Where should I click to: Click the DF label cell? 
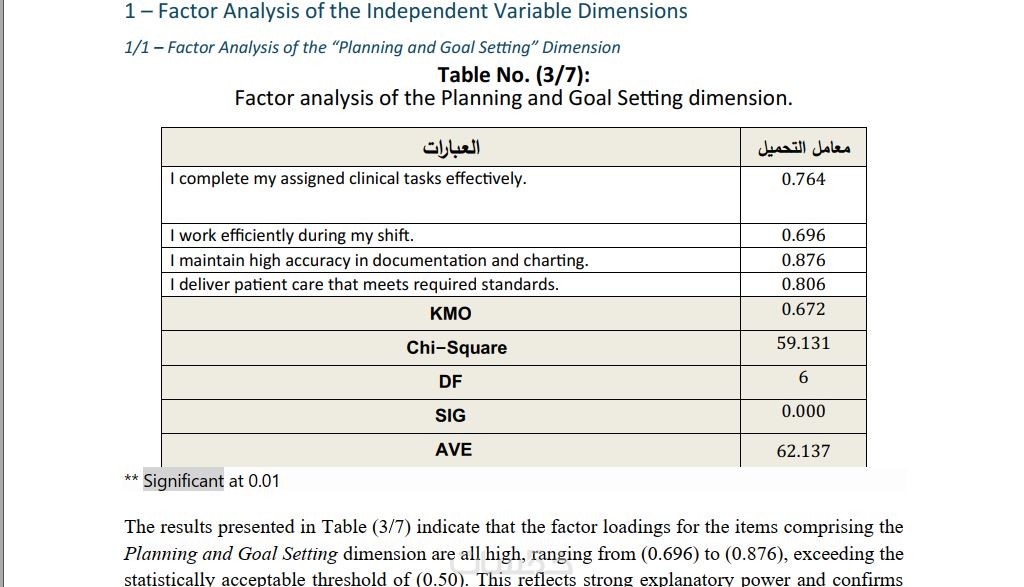pyautogui.click(x=451, y=382)
